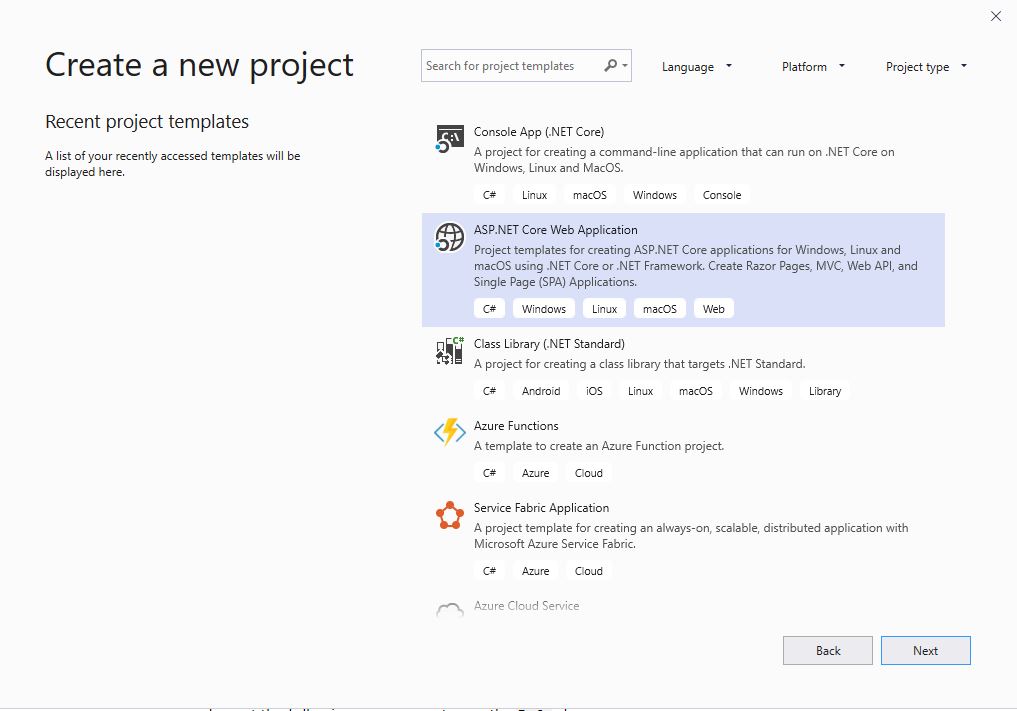Click the Cloud tag under Azure Functions

click(x=589, y=474)
